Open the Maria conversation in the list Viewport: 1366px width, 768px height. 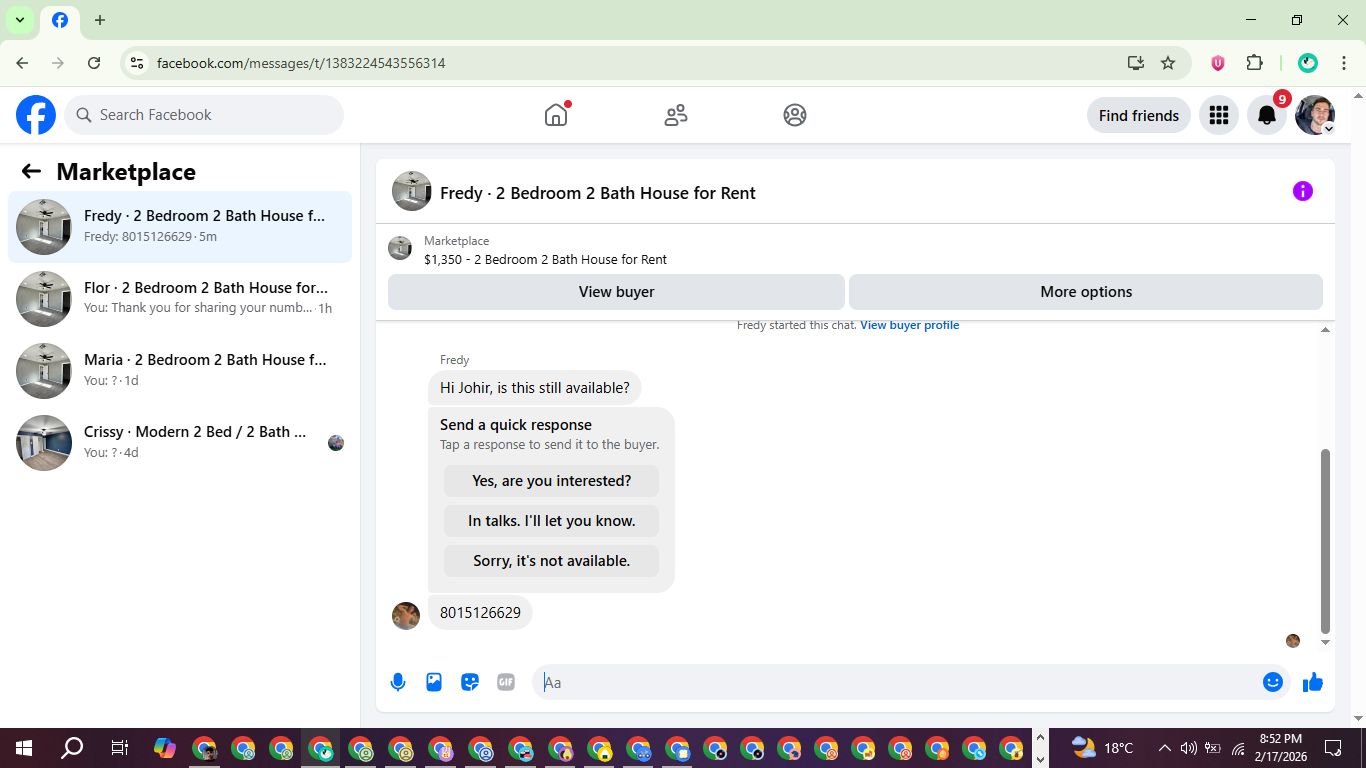pos(180,371)
